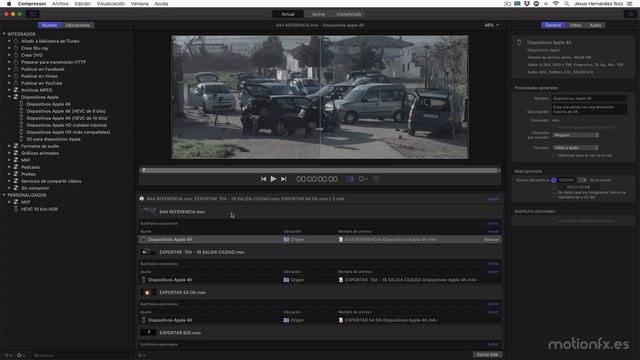Click the info icon at the left of the batch header
The width and height of the screenshot is (640, 360).
click(x=142, y=199)
